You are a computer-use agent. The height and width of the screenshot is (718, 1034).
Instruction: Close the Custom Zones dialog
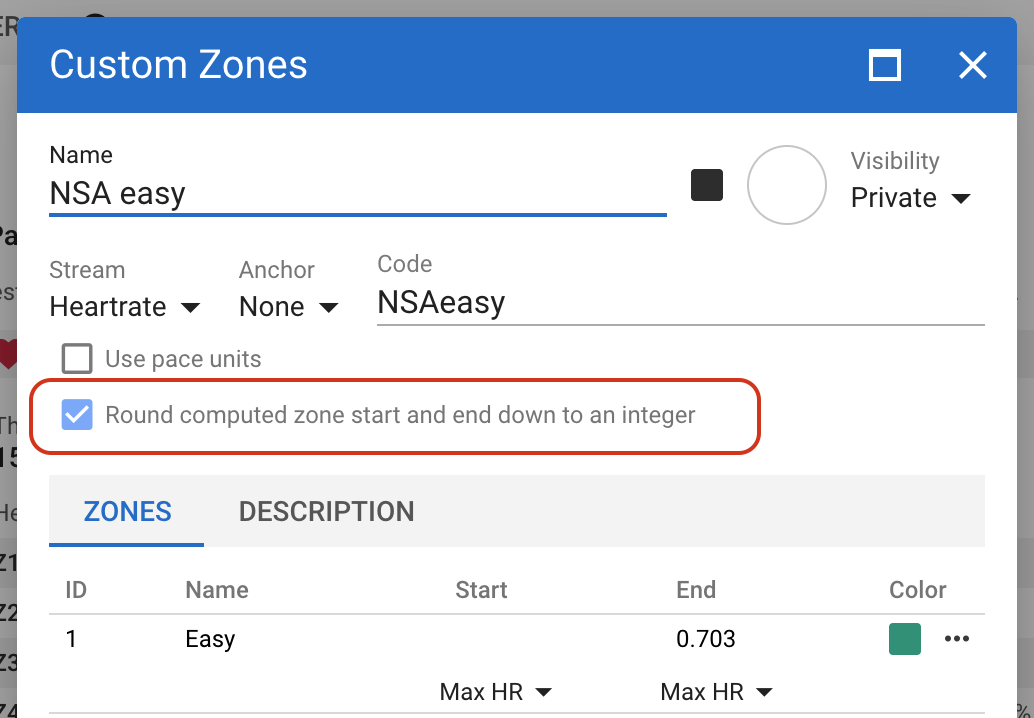[x=972, y=66]
